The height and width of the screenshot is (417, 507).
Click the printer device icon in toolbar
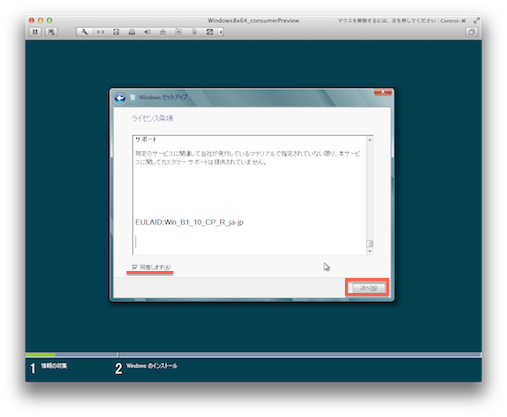[x=163, y=32]
